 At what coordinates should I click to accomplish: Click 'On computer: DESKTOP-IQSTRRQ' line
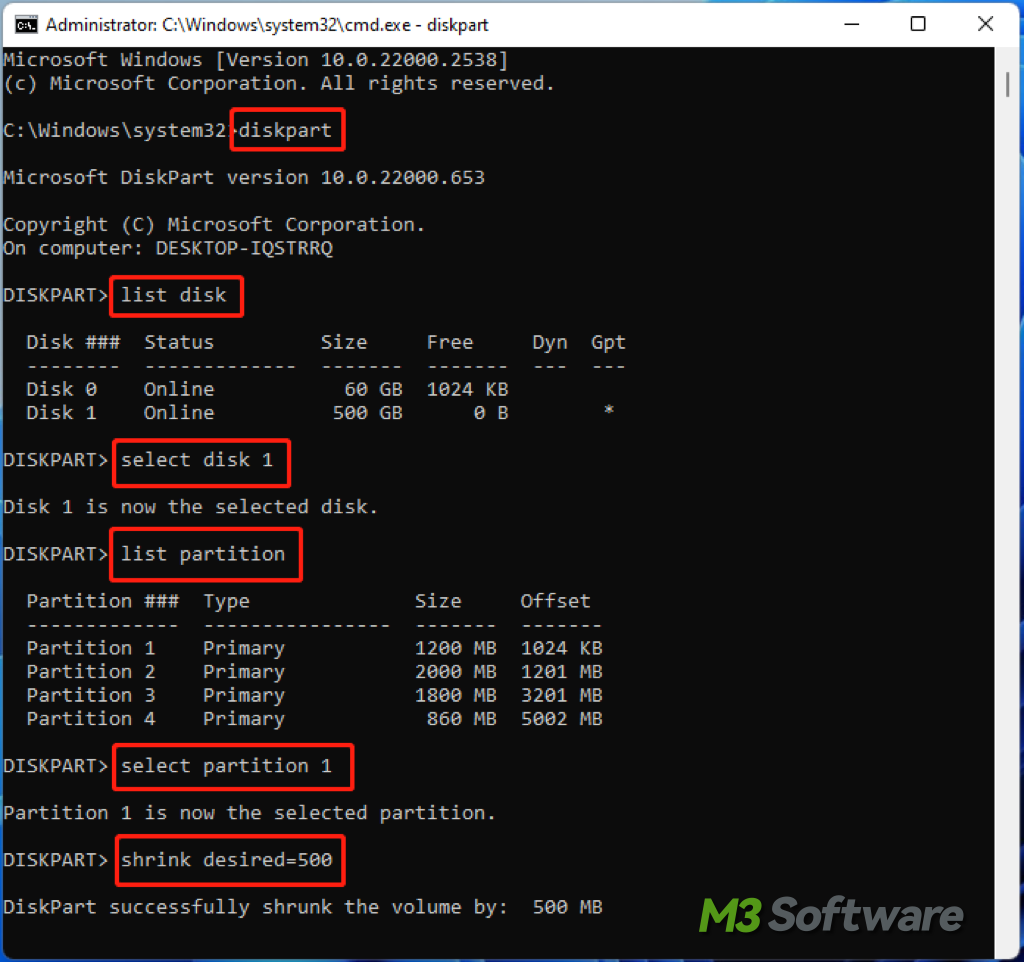pyautogui.click(x=168, y=248)
